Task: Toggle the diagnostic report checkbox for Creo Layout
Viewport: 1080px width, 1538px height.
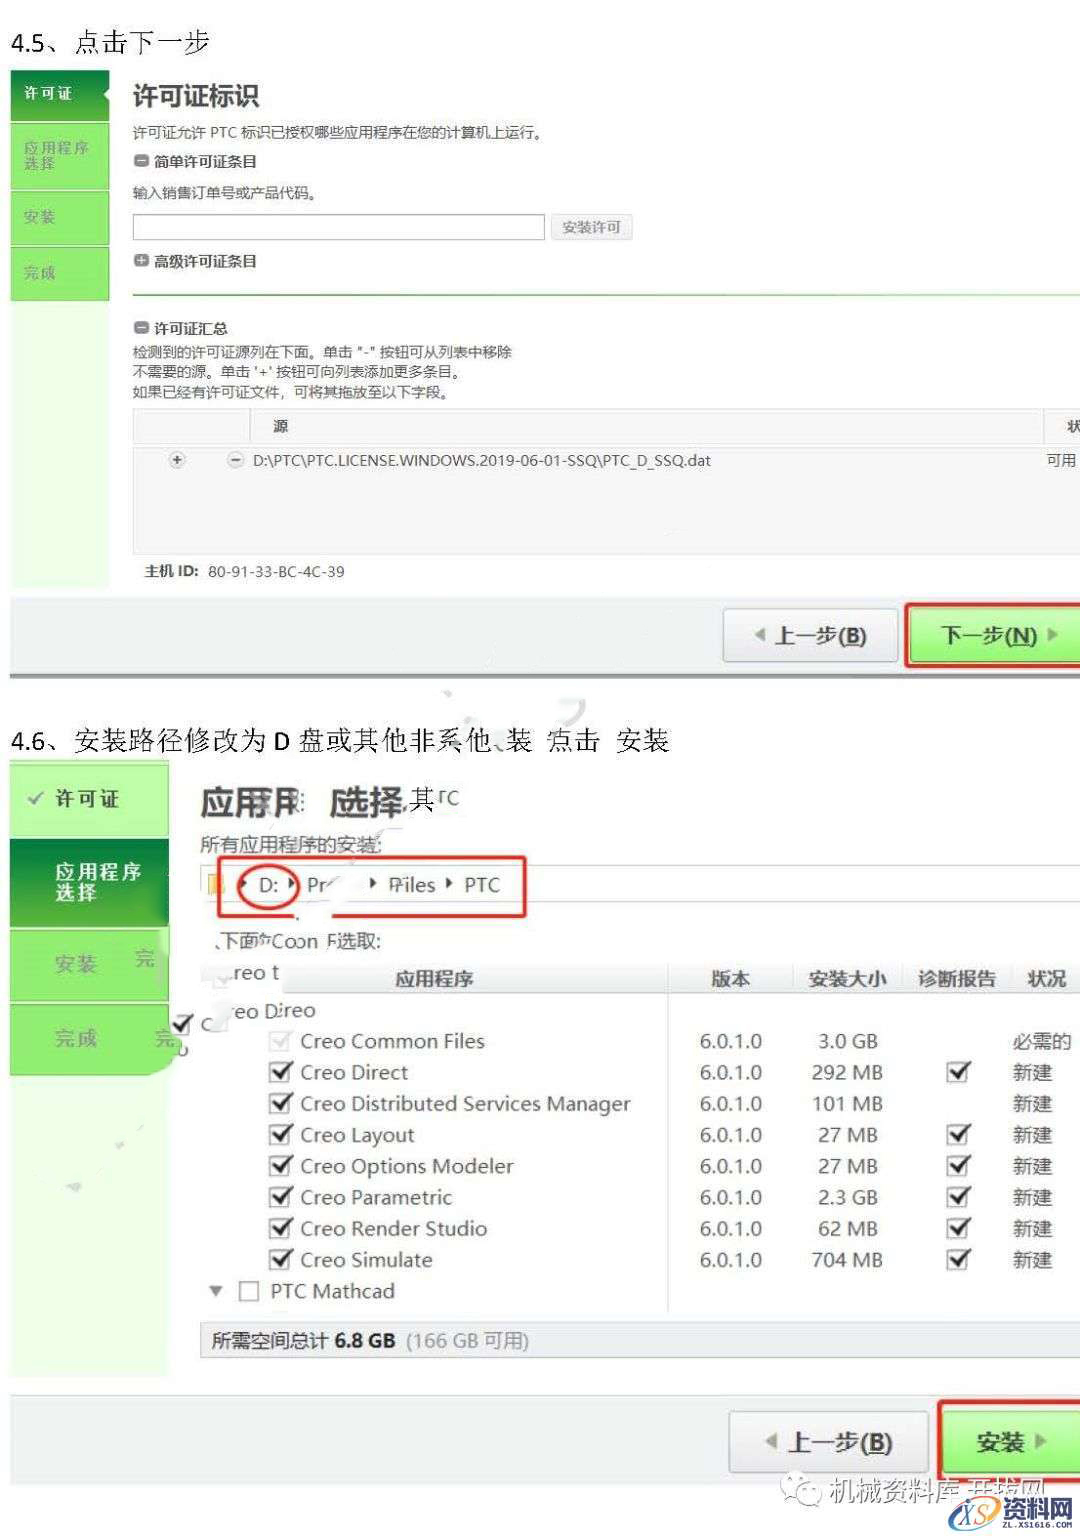Action: pos(958,1134)
